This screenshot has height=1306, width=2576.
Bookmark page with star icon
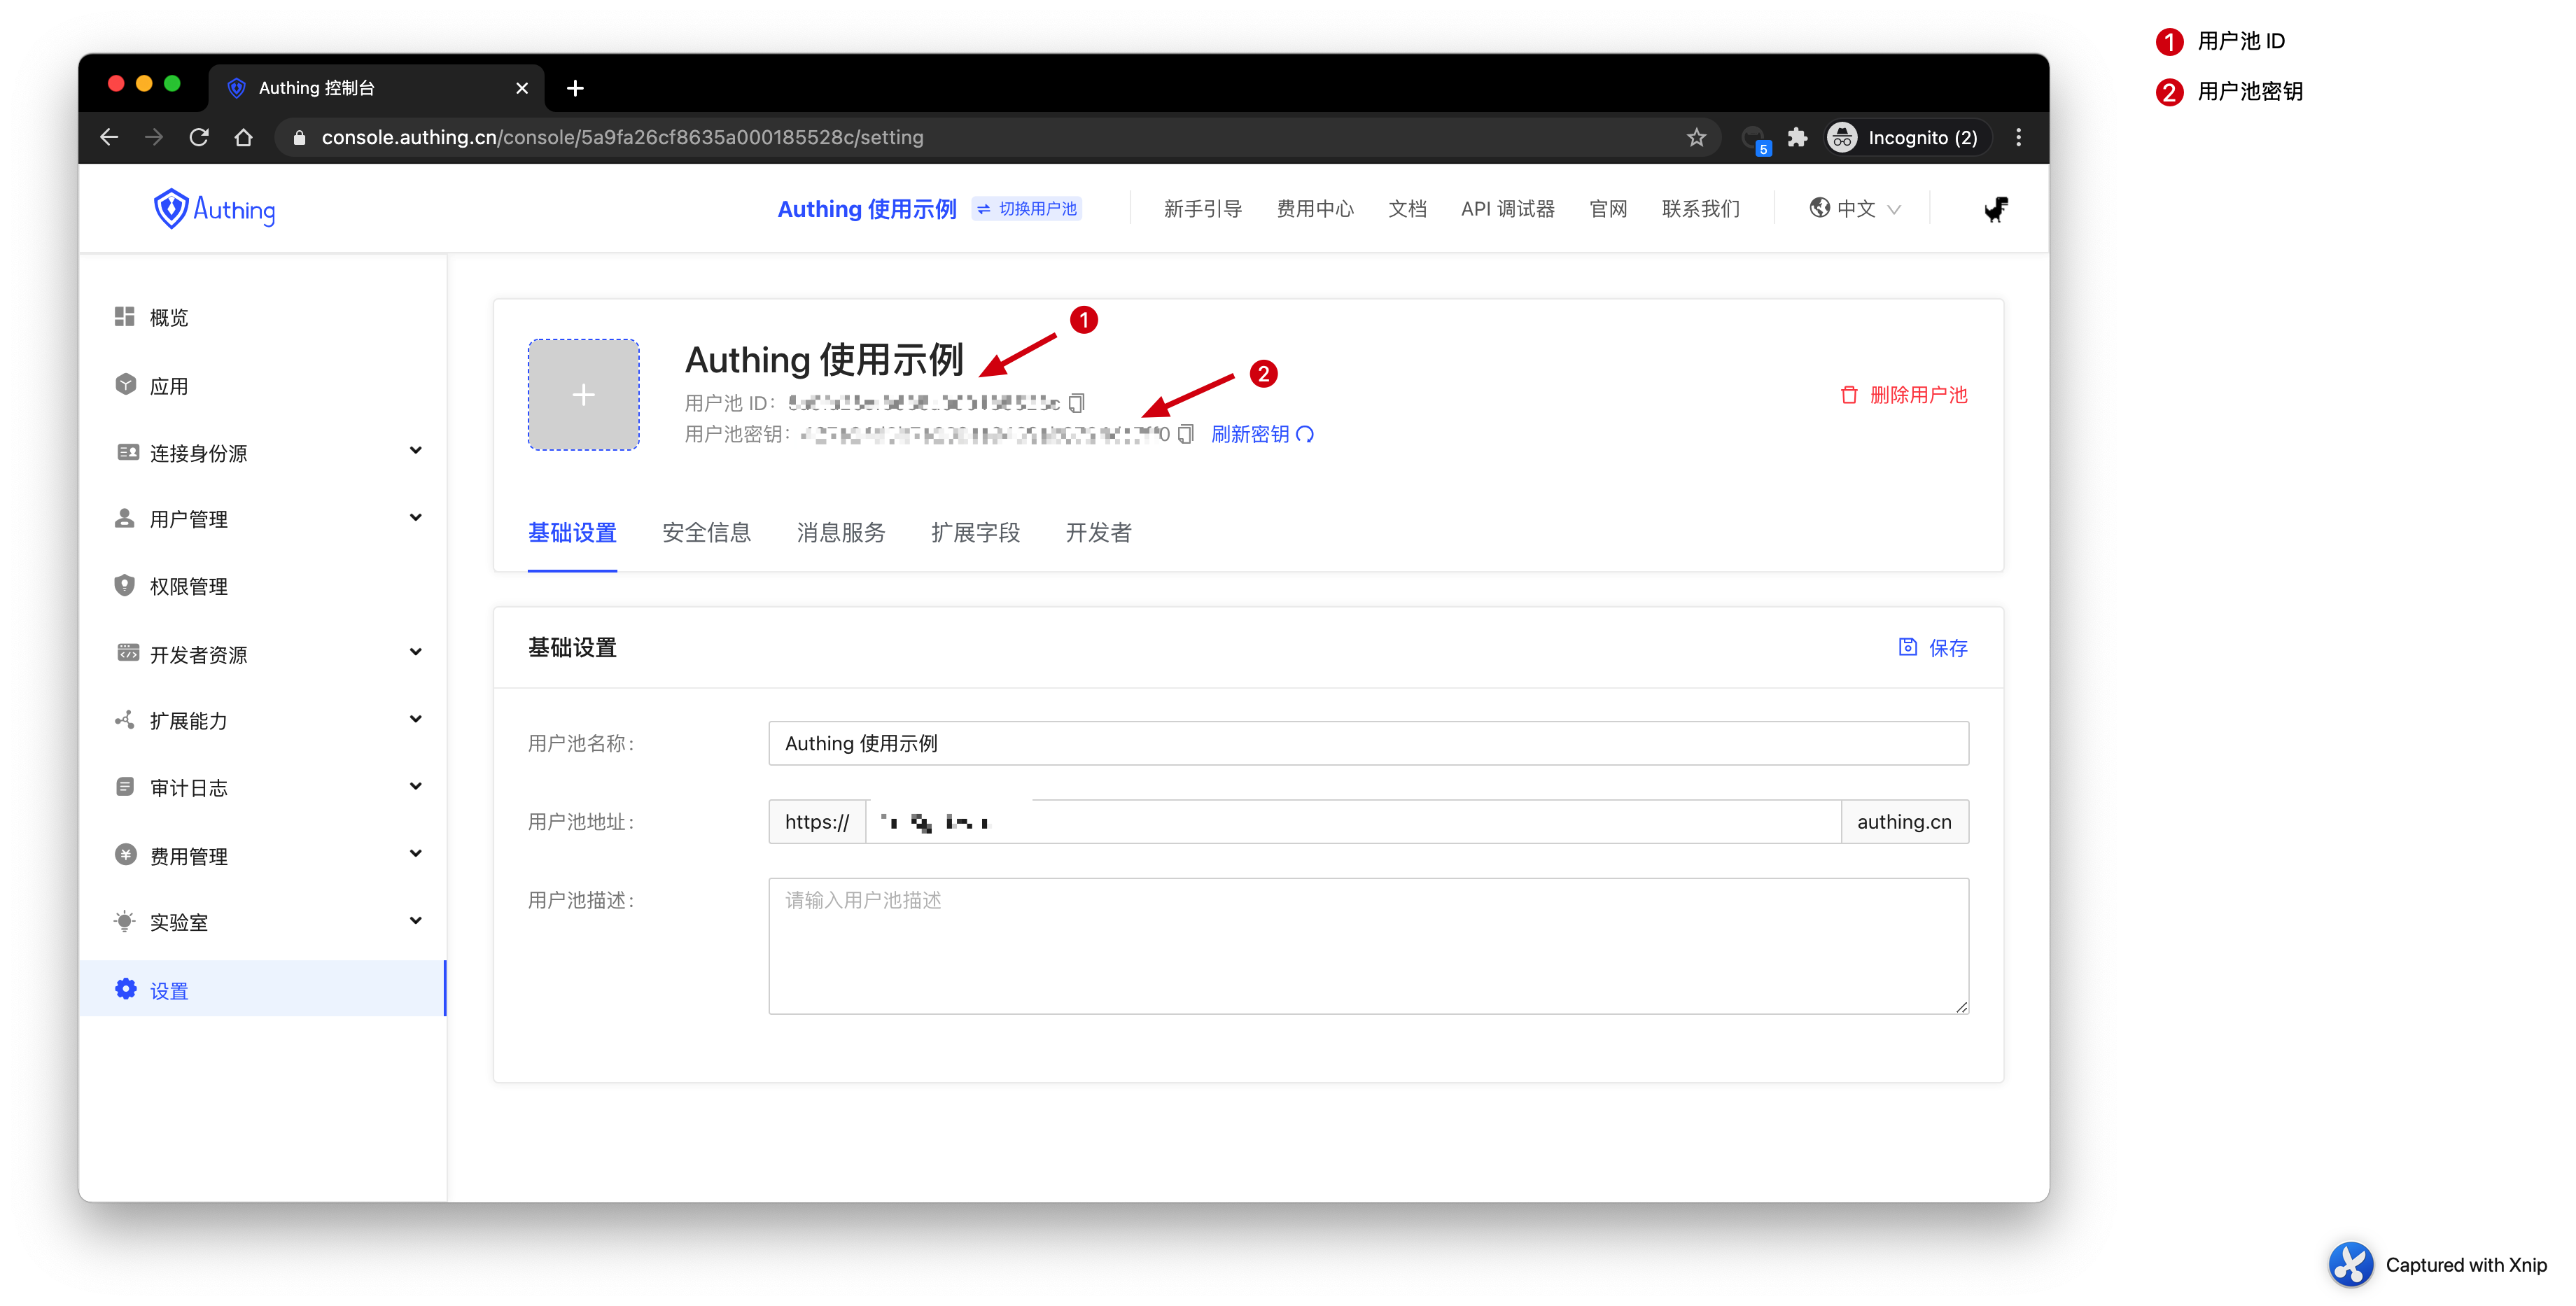(1696, 137)
